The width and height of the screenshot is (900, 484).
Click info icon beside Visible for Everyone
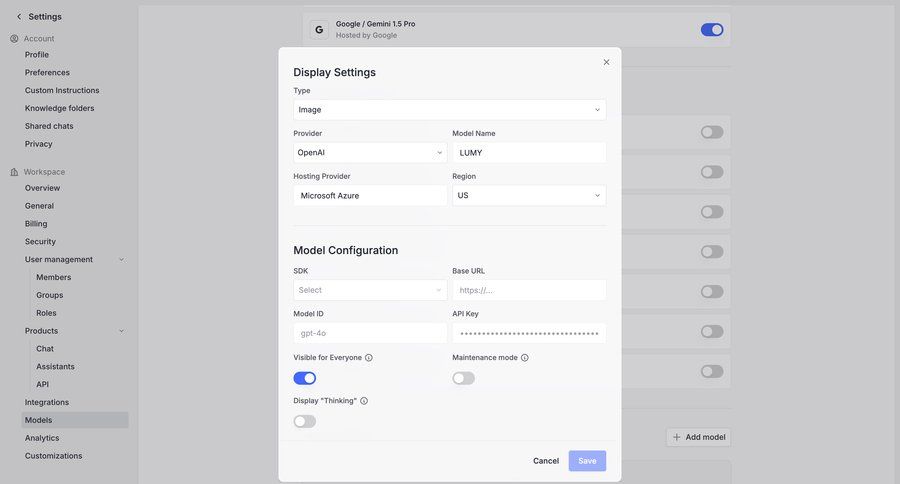coord(369,358)
